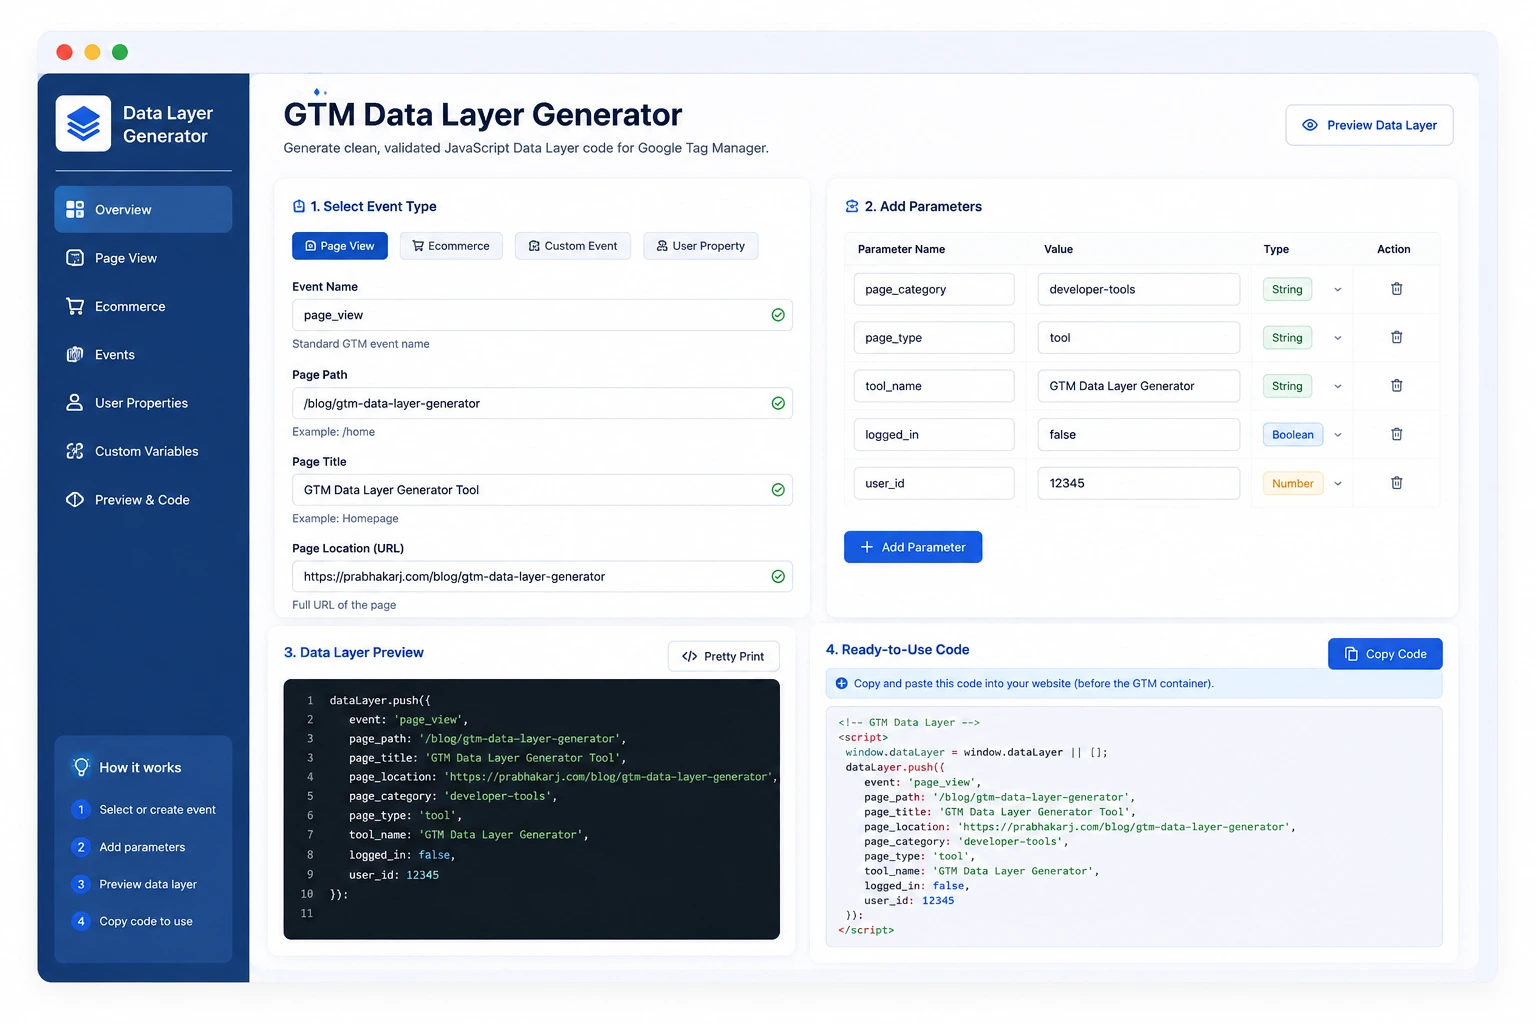Click the info icon in the copy-paste notice
This screenshot has height=1024, width=1536.
click(x=841, y=683)
